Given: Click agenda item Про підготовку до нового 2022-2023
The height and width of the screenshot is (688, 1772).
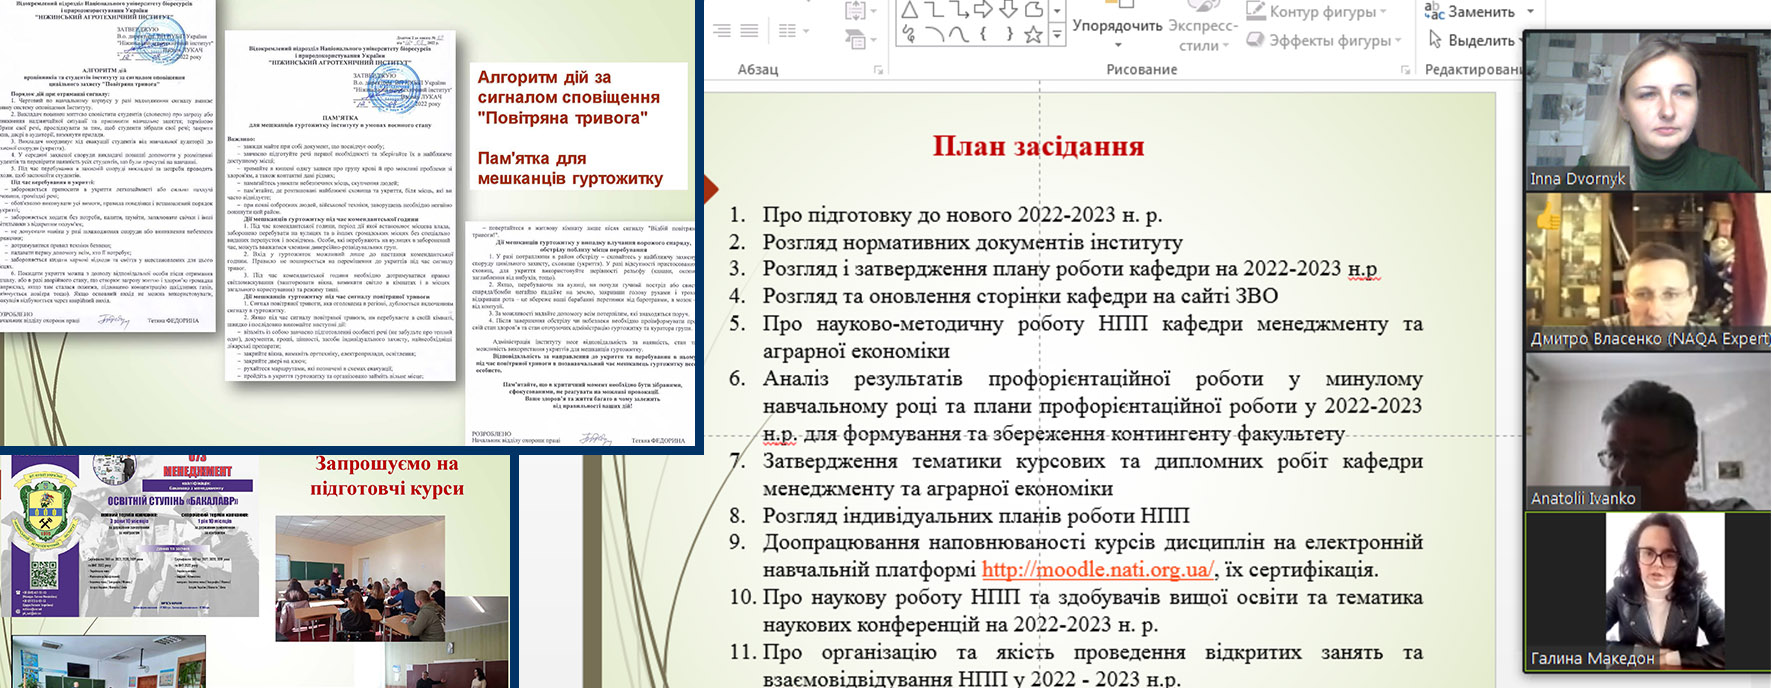Looking at the screenshot, I should click(962, 214).
